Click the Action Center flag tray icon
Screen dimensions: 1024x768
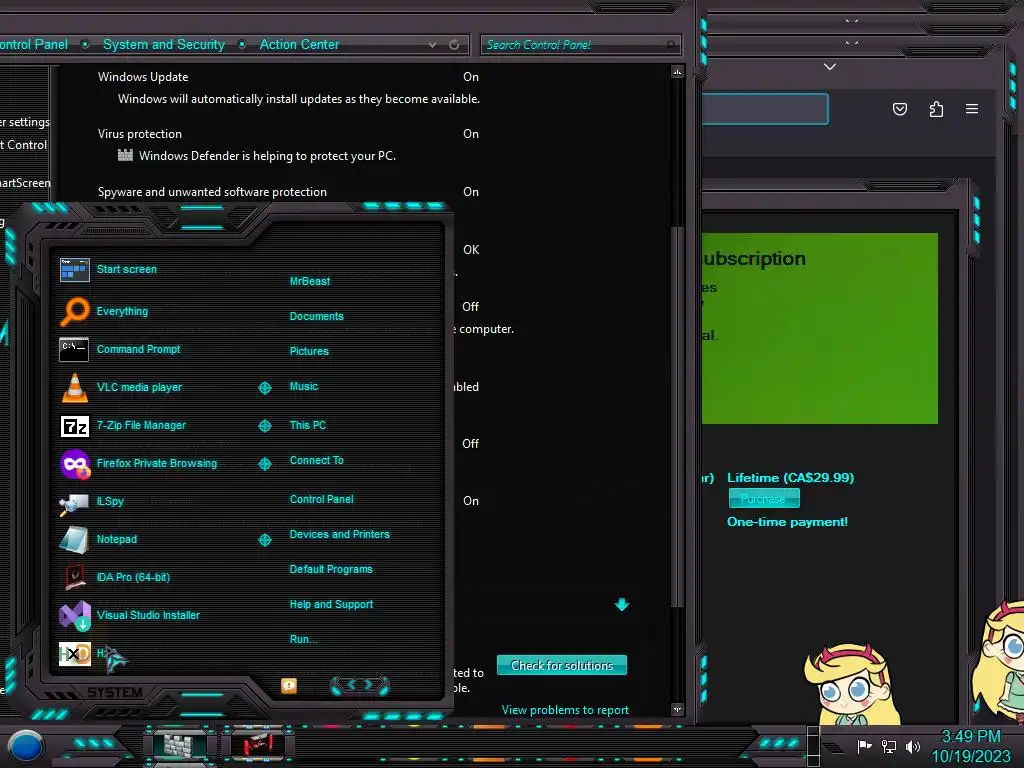pyautogui.click(x=865, y=746)
